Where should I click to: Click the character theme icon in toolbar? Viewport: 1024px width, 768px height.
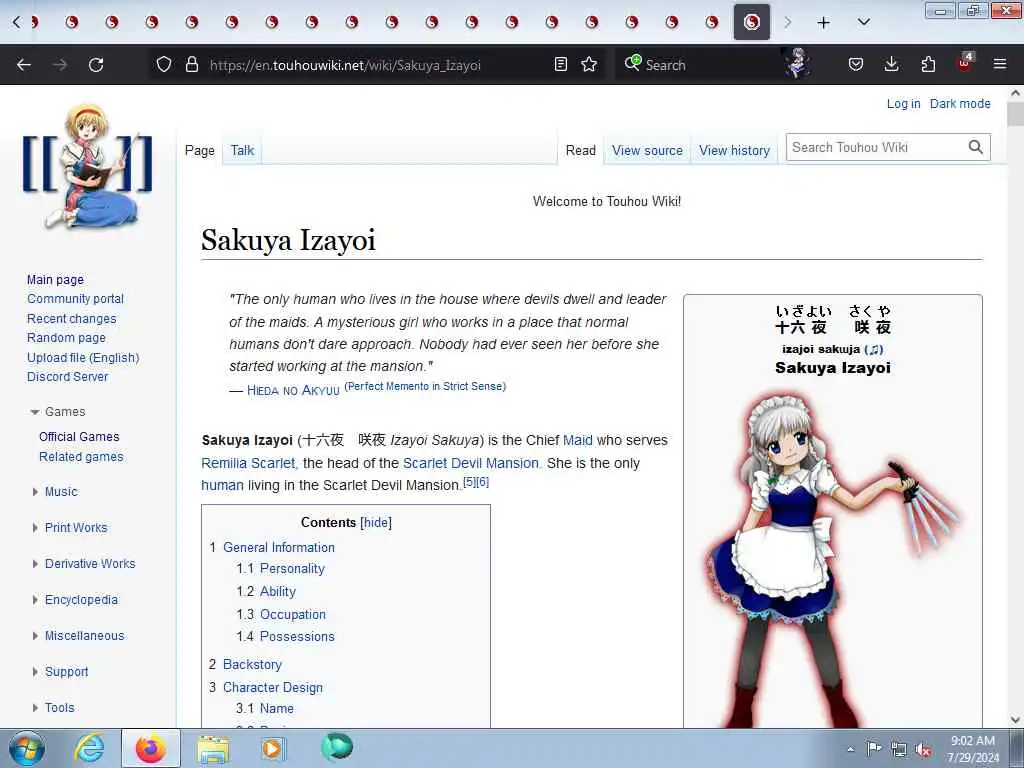click(797, 63)
